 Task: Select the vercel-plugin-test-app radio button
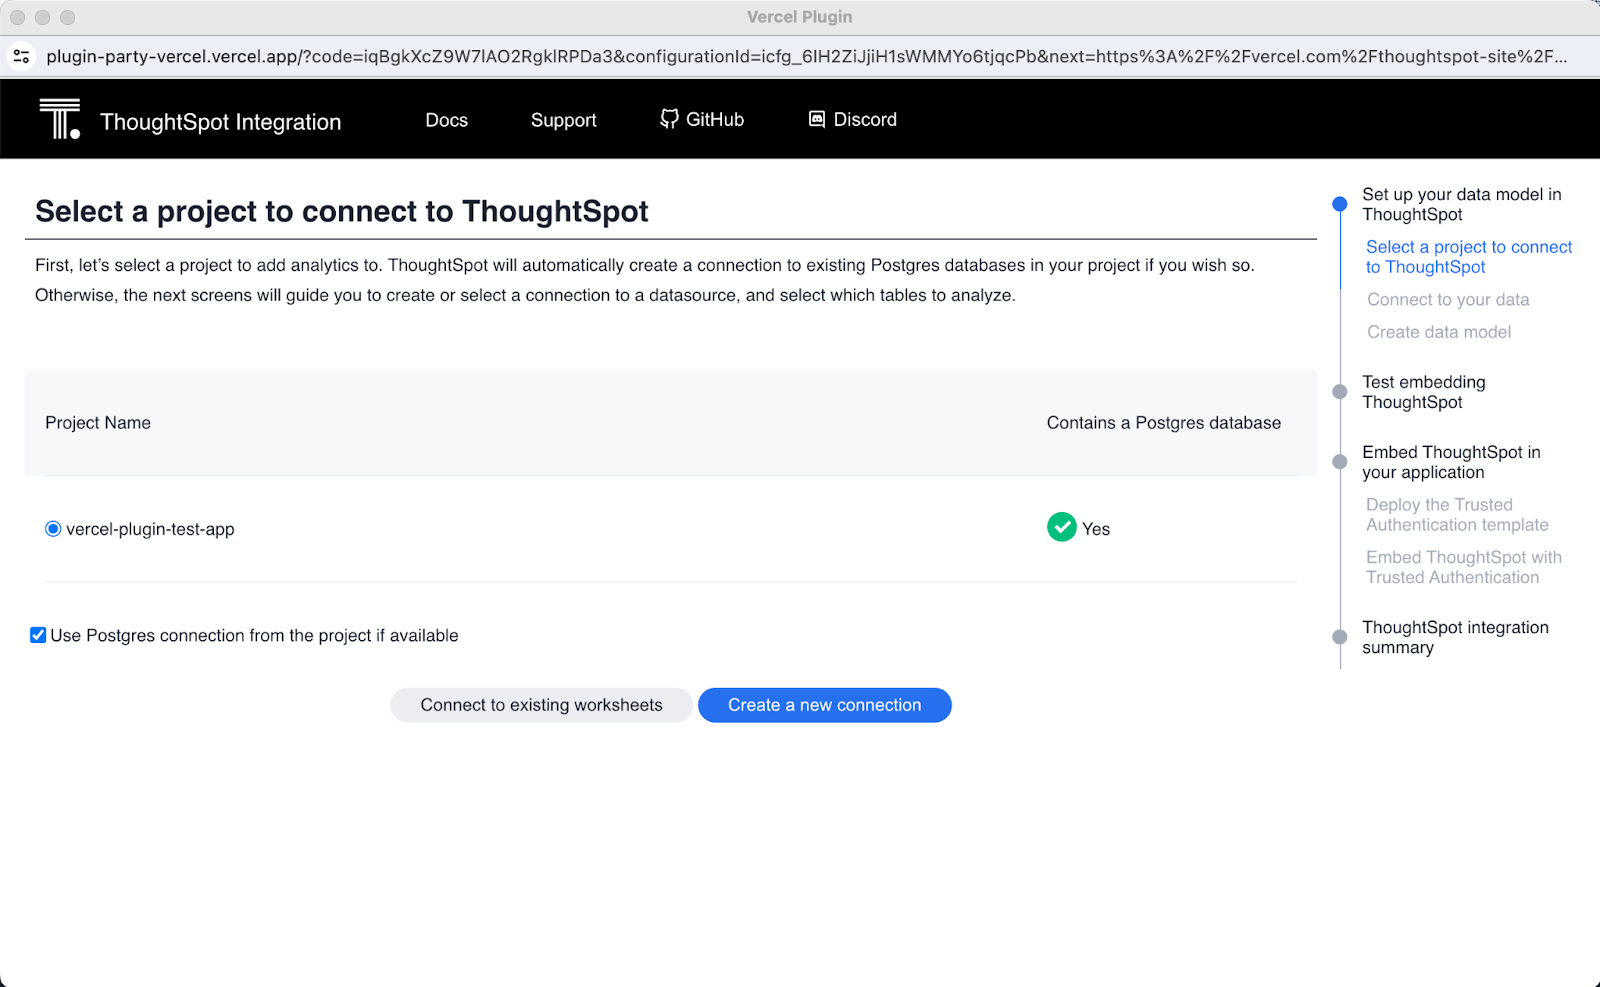[53, 529]
